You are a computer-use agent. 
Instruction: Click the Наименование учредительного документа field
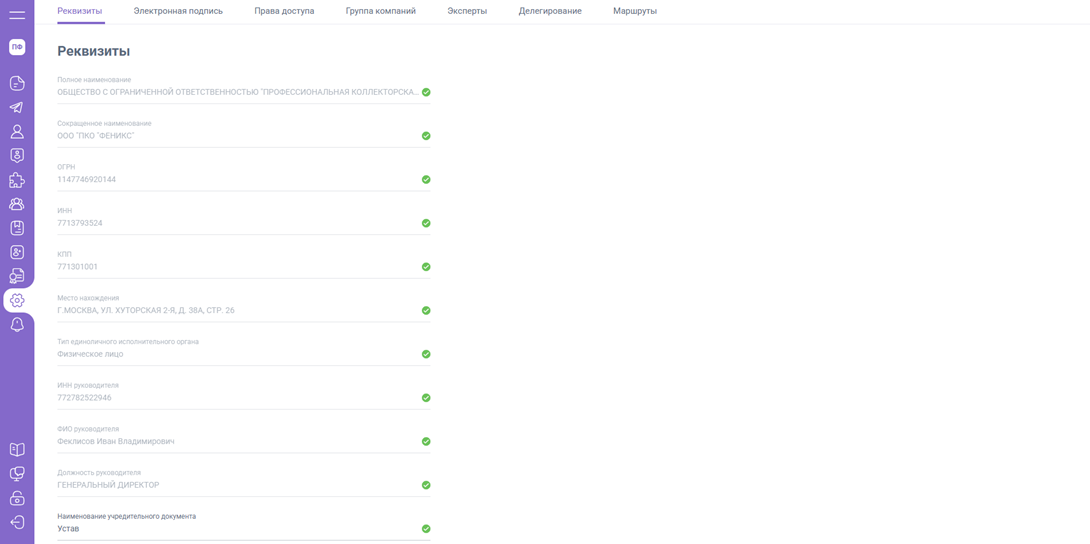[235, 529]
